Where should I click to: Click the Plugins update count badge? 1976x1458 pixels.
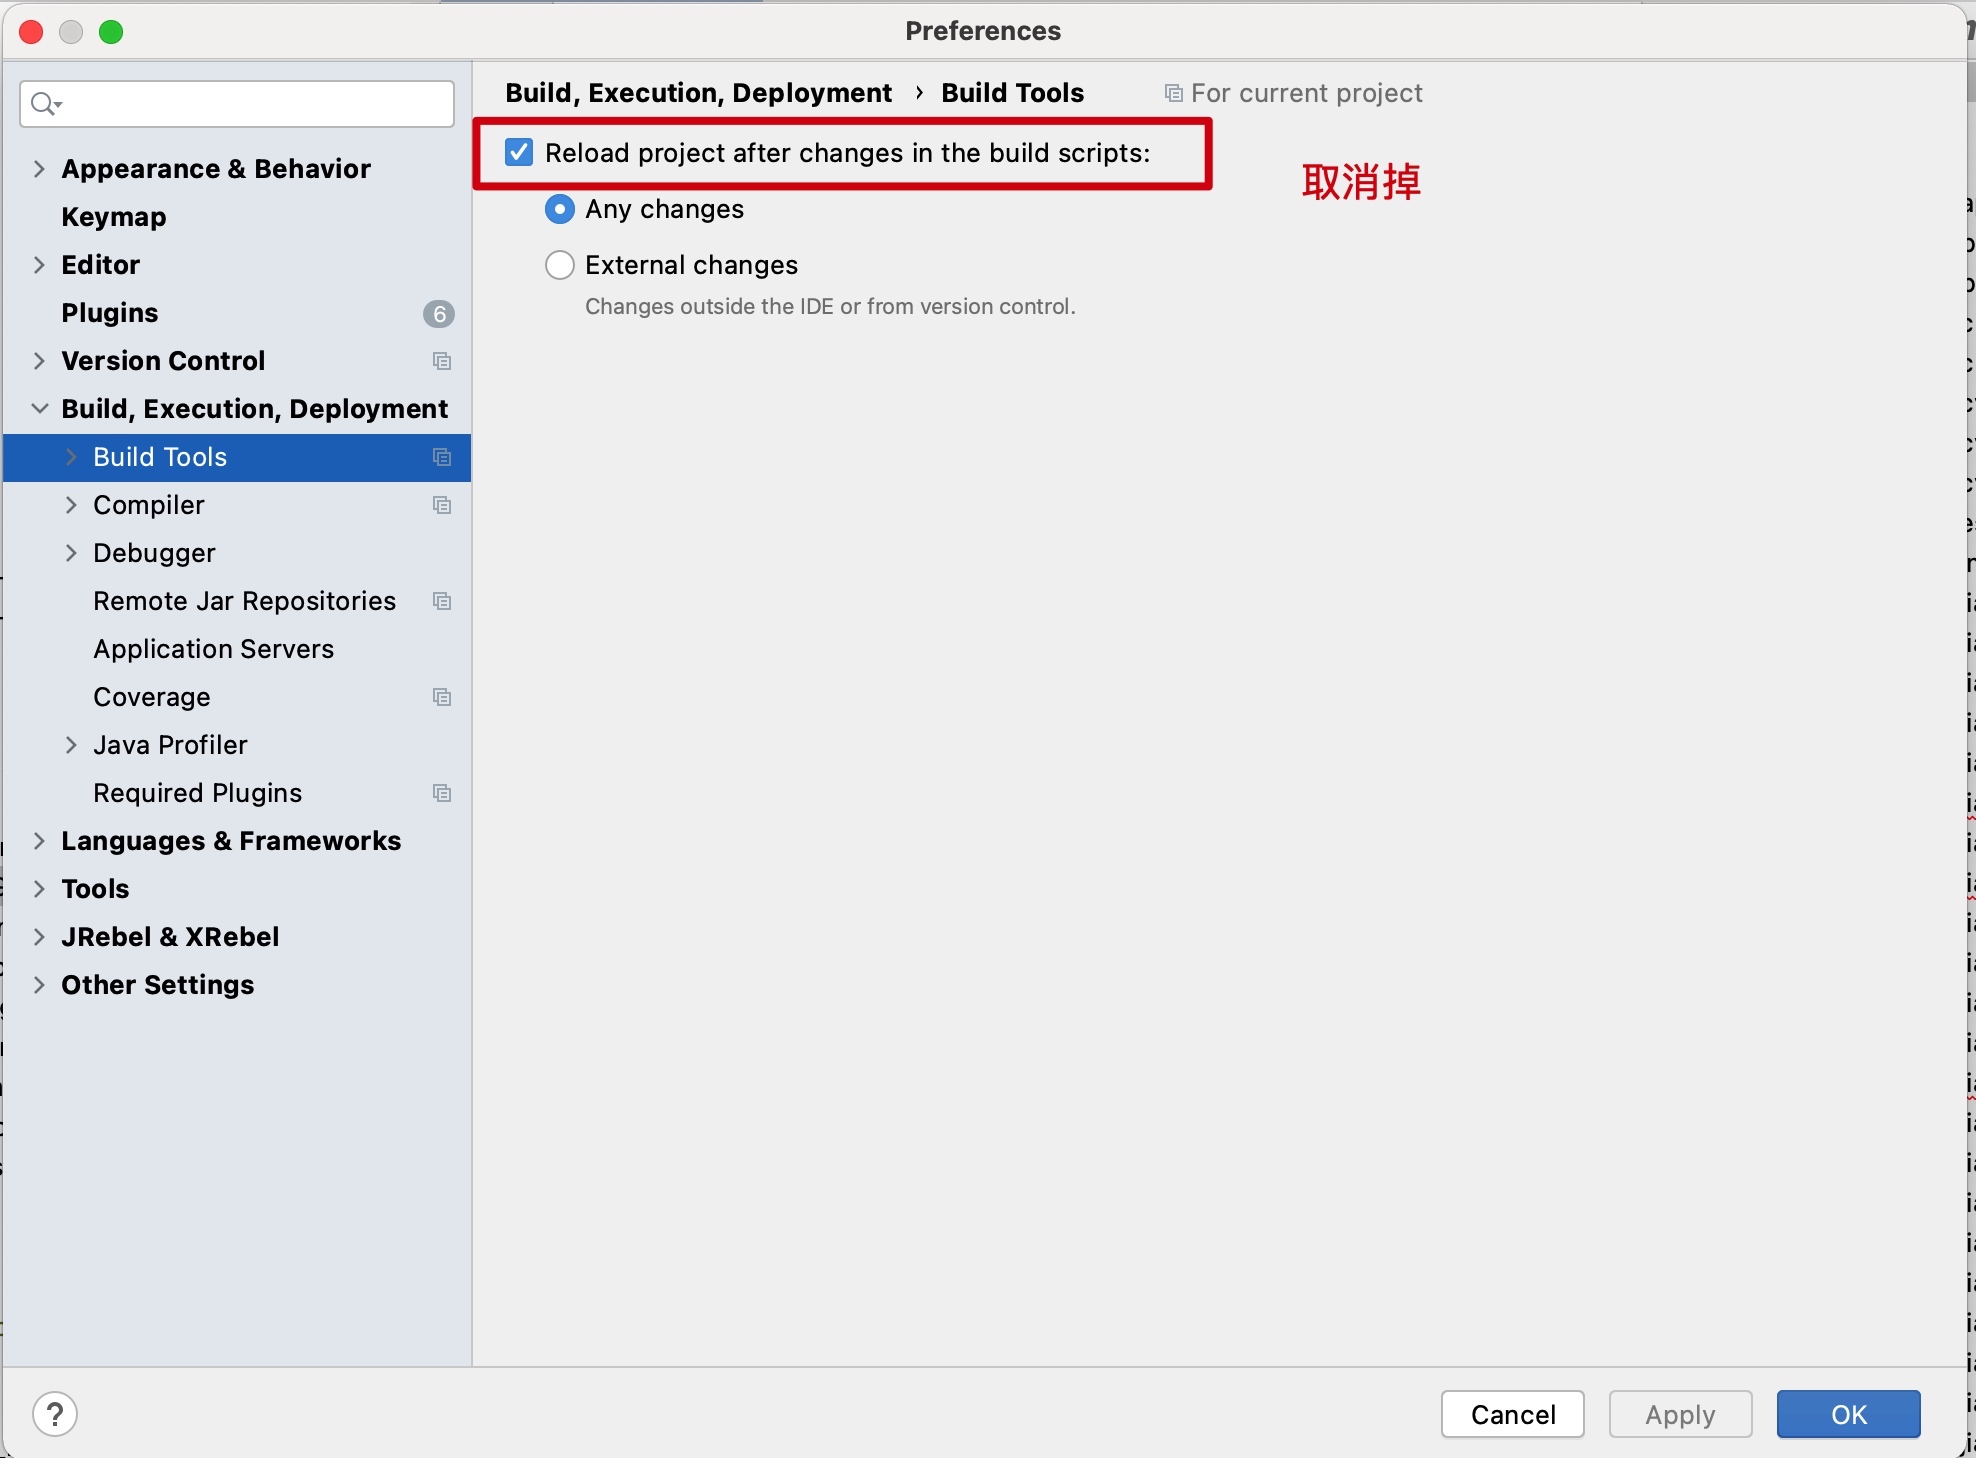438,314
